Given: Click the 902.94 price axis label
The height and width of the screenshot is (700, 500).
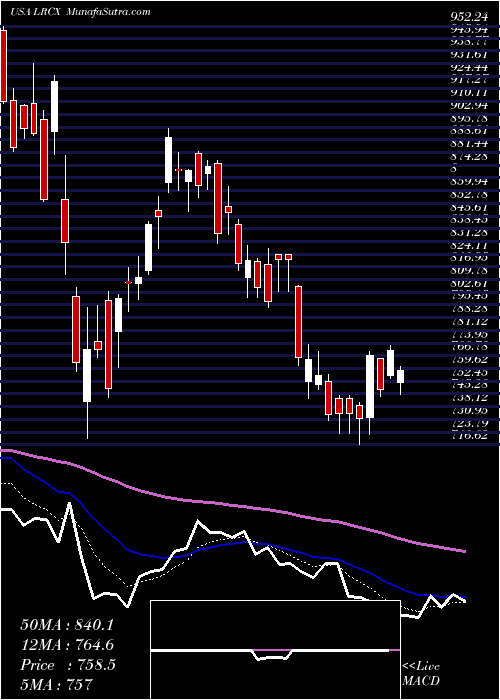Looking at the screenshot, I should [x=467, y=106].
